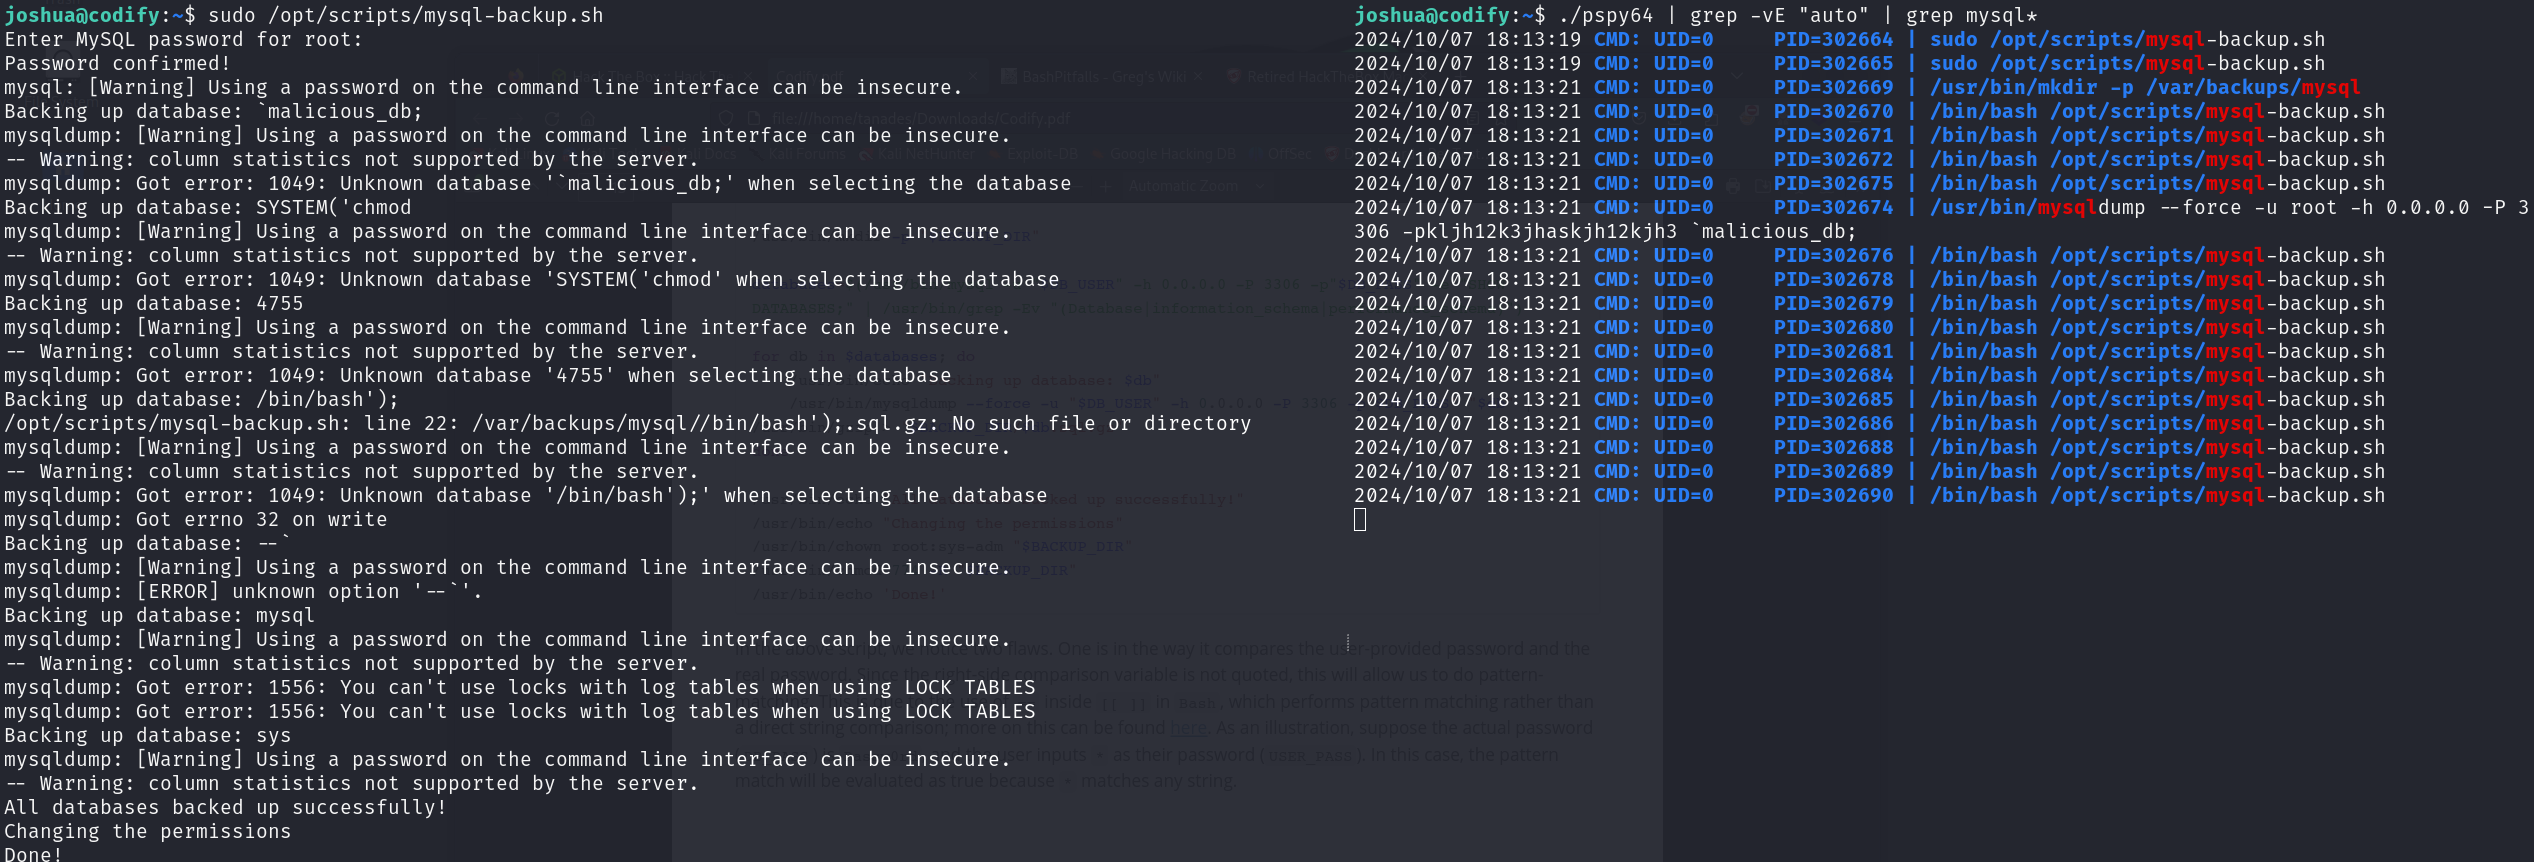Screen dimensions: 2534x862
Task: Click PID=302684 in the pspy output
Action: pos(1834,375)
